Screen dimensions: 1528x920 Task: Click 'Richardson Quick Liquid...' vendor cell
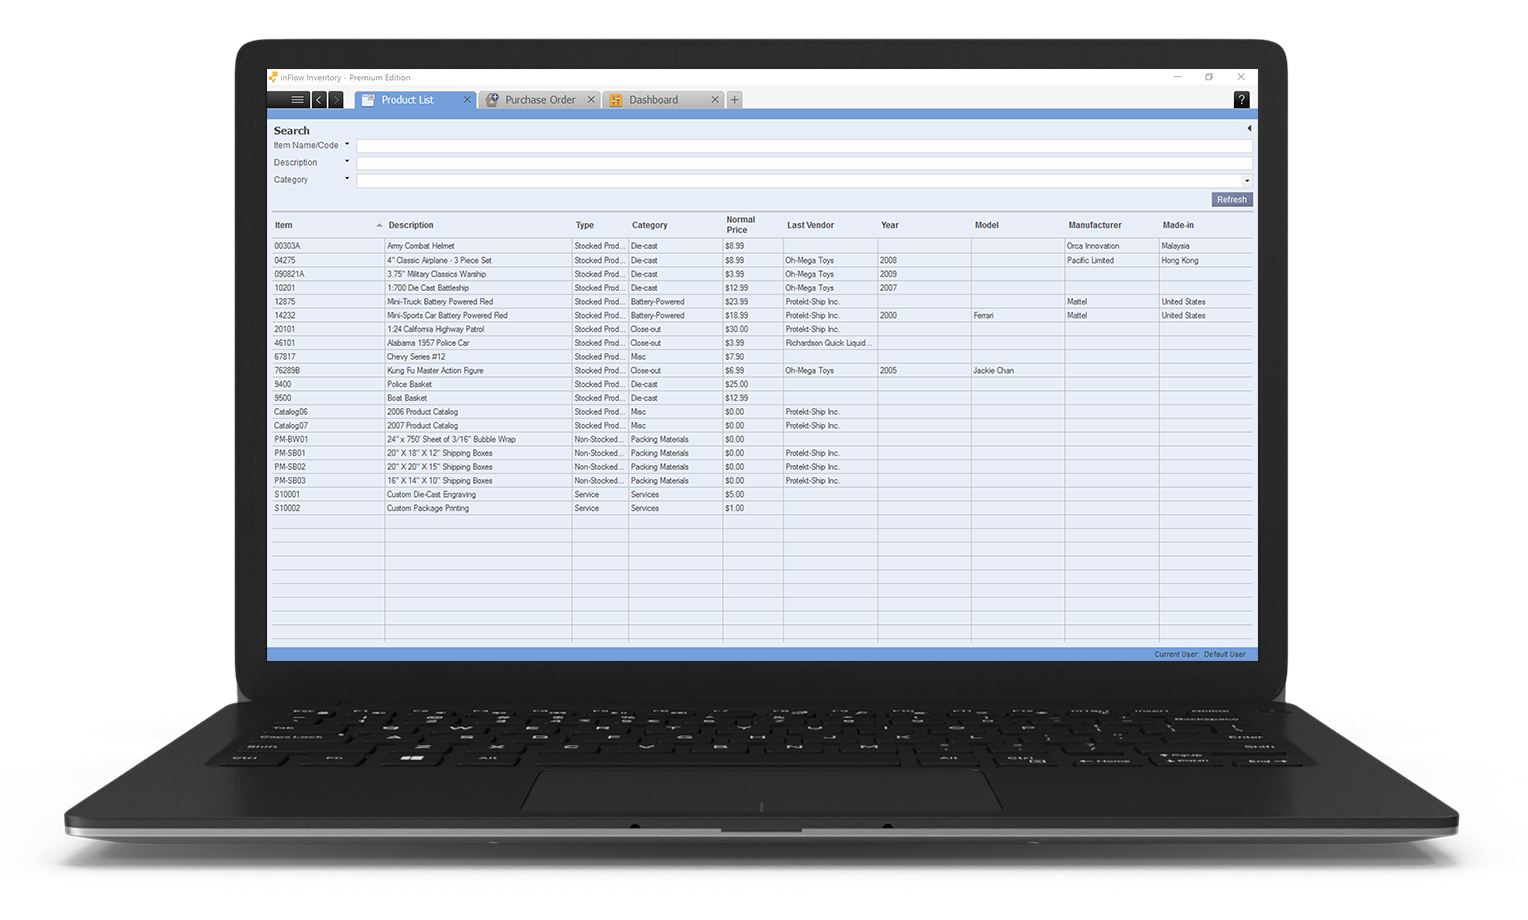pos(830,343)
